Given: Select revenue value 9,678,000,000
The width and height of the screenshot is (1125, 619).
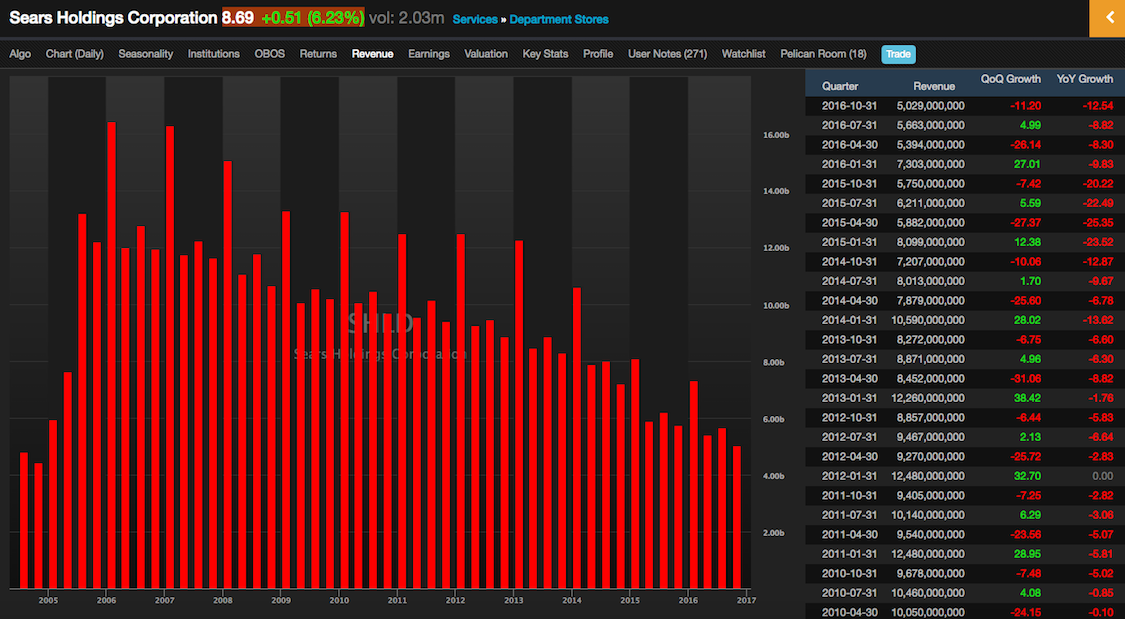Looking at the screenshot, I should (931, 573).
